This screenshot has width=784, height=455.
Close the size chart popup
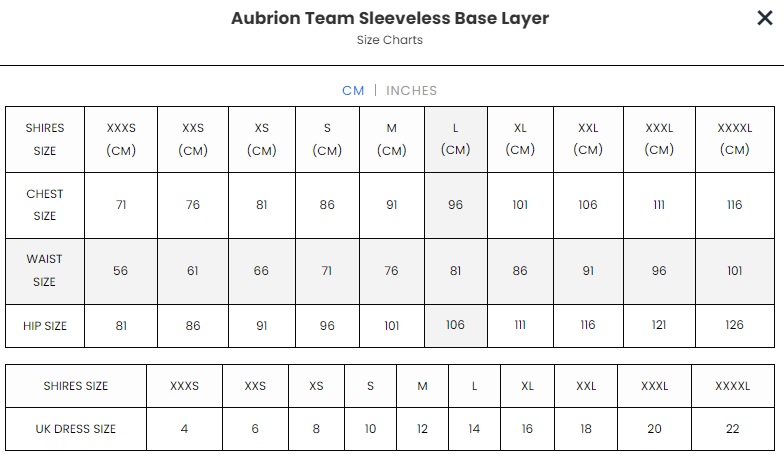click(x=764, y=17)
